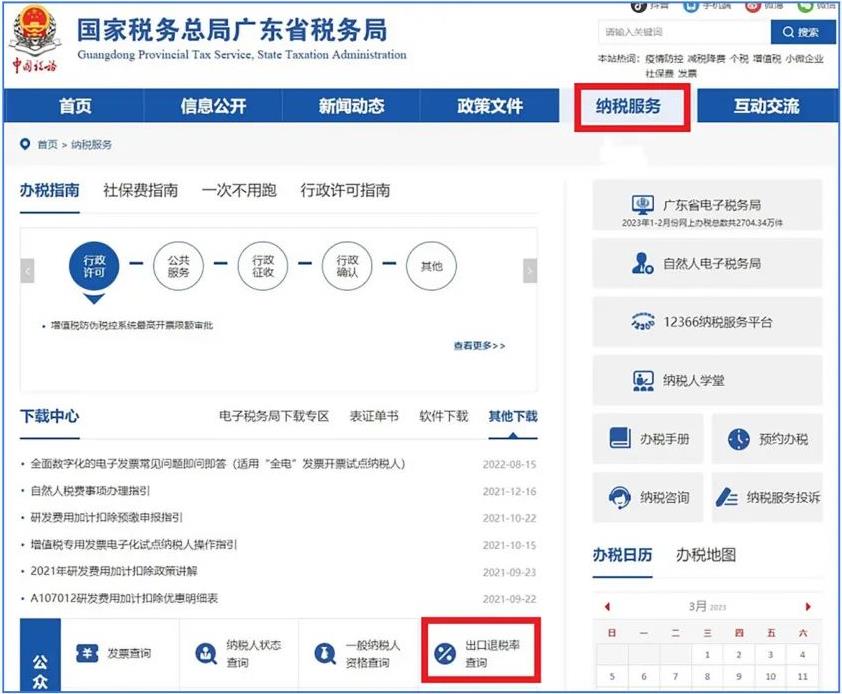Select the 办税日历 tab

coord(622,555)
